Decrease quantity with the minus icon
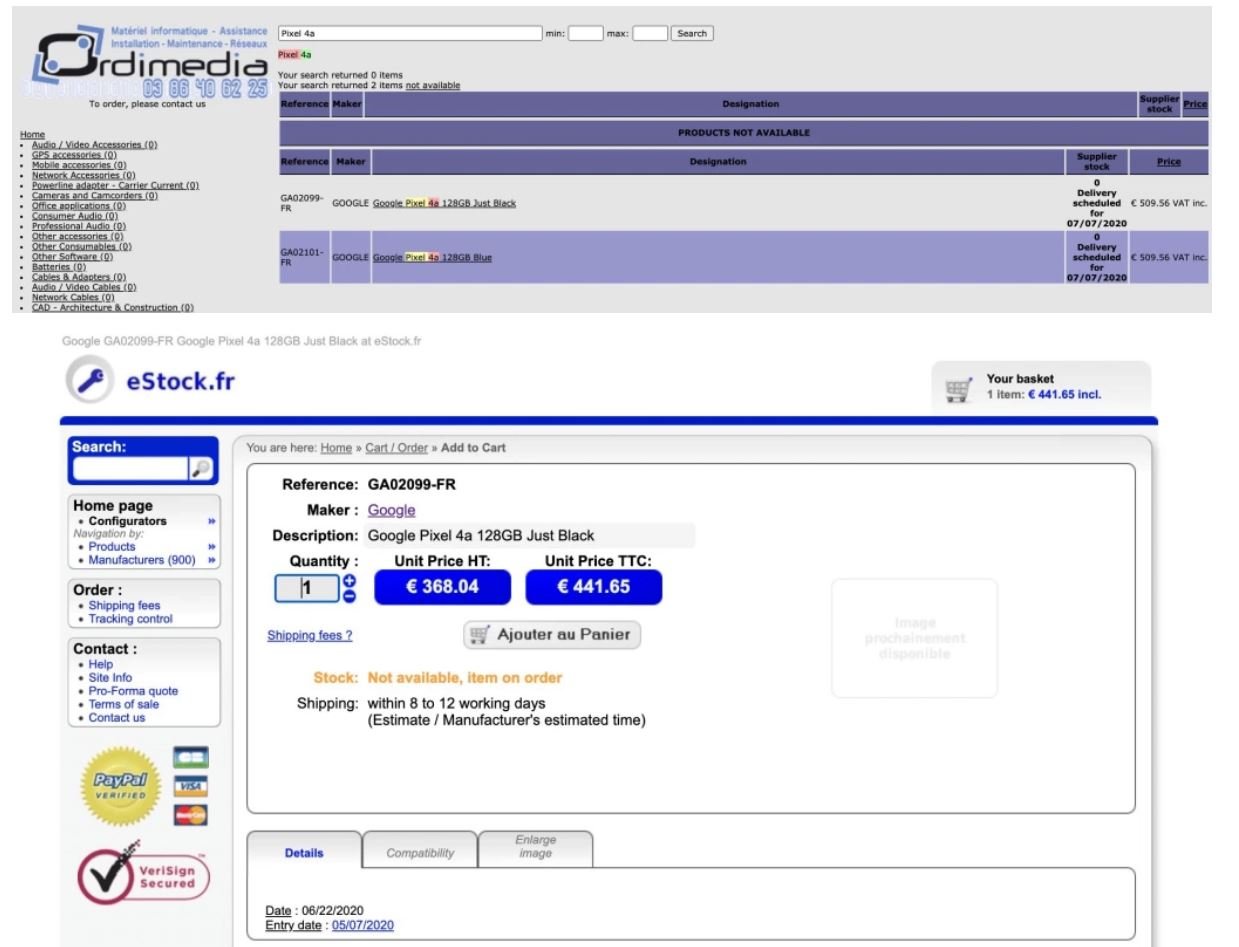The width and height of the screenshot is (1239, 947). point(349,596)
